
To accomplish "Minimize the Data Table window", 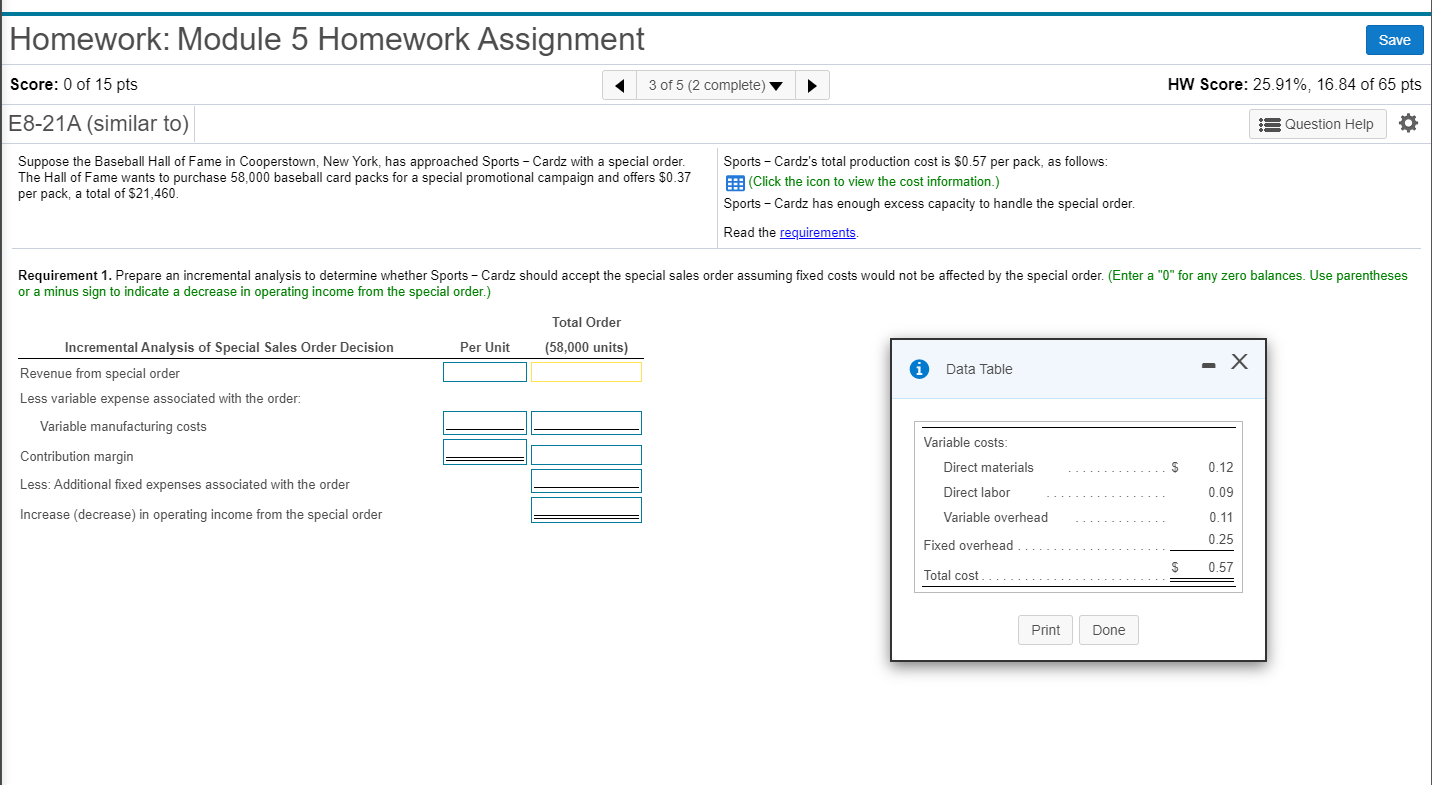I will (x=1208, y=362).
